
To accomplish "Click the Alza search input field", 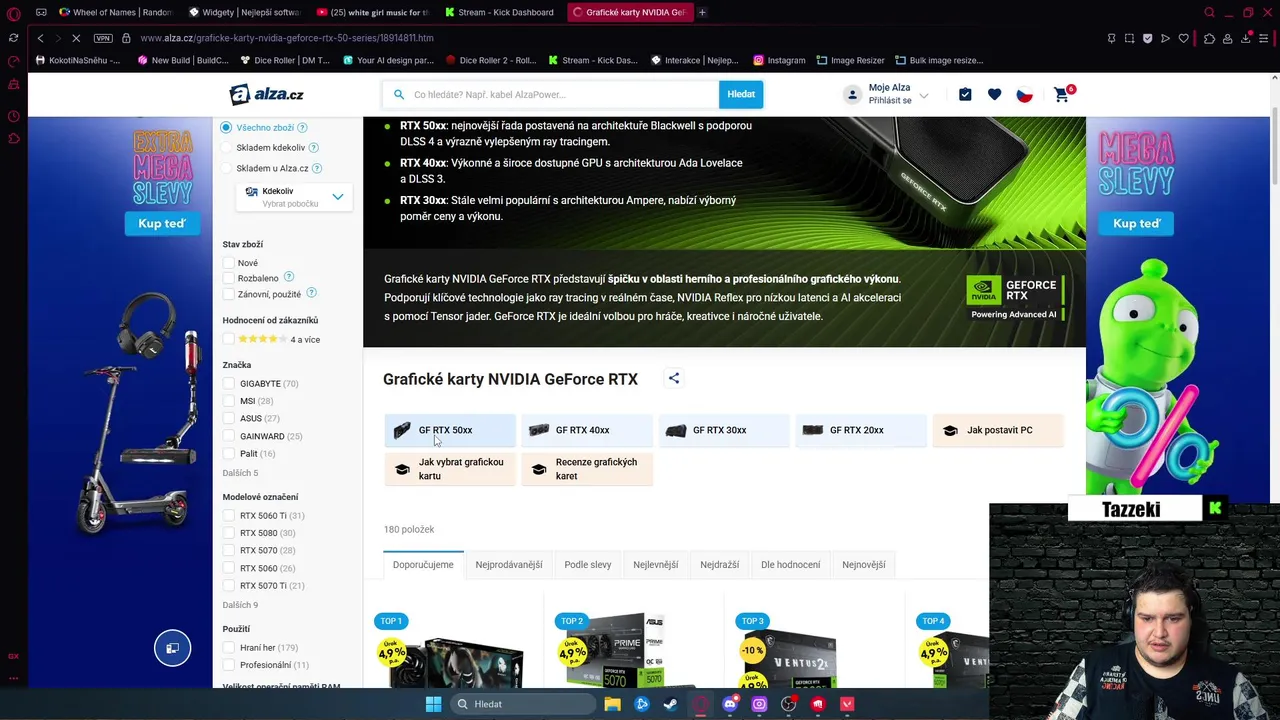I will [x=550, y=94].
